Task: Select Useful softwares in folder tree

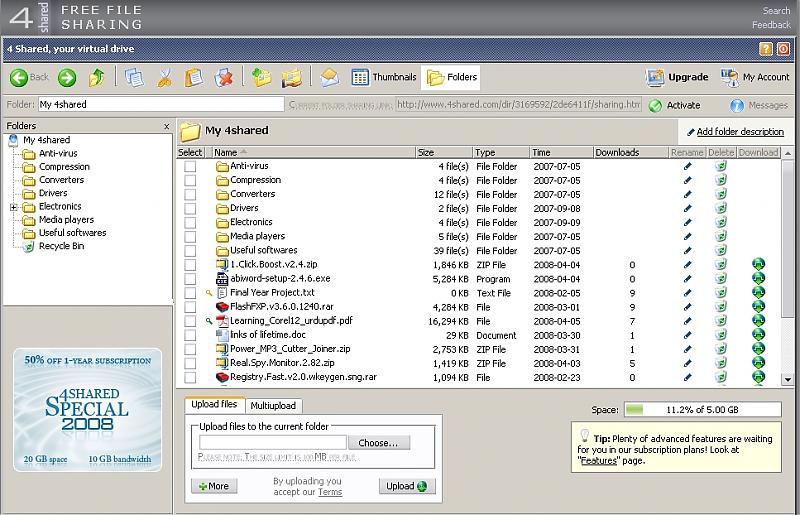Action: (72, 233)
